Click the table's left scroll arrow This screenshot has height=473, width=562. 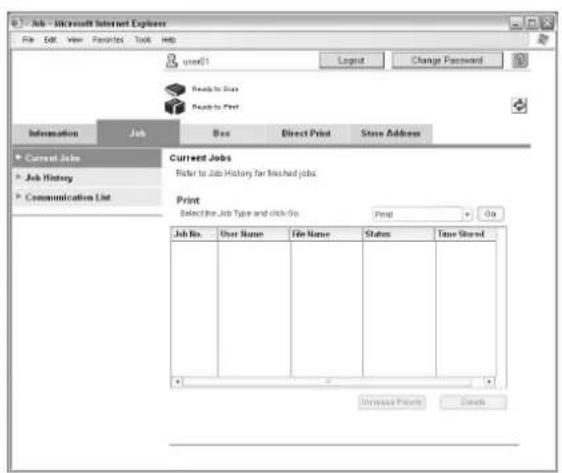(x=177, y=382)
